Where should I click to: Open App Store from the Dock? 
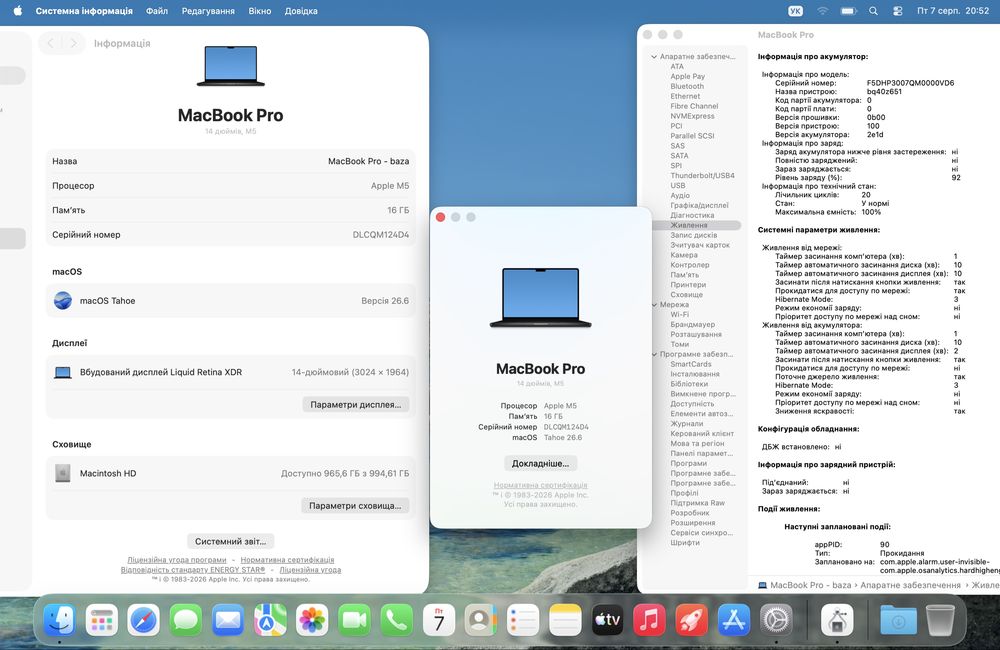click(x=733, y=619)
